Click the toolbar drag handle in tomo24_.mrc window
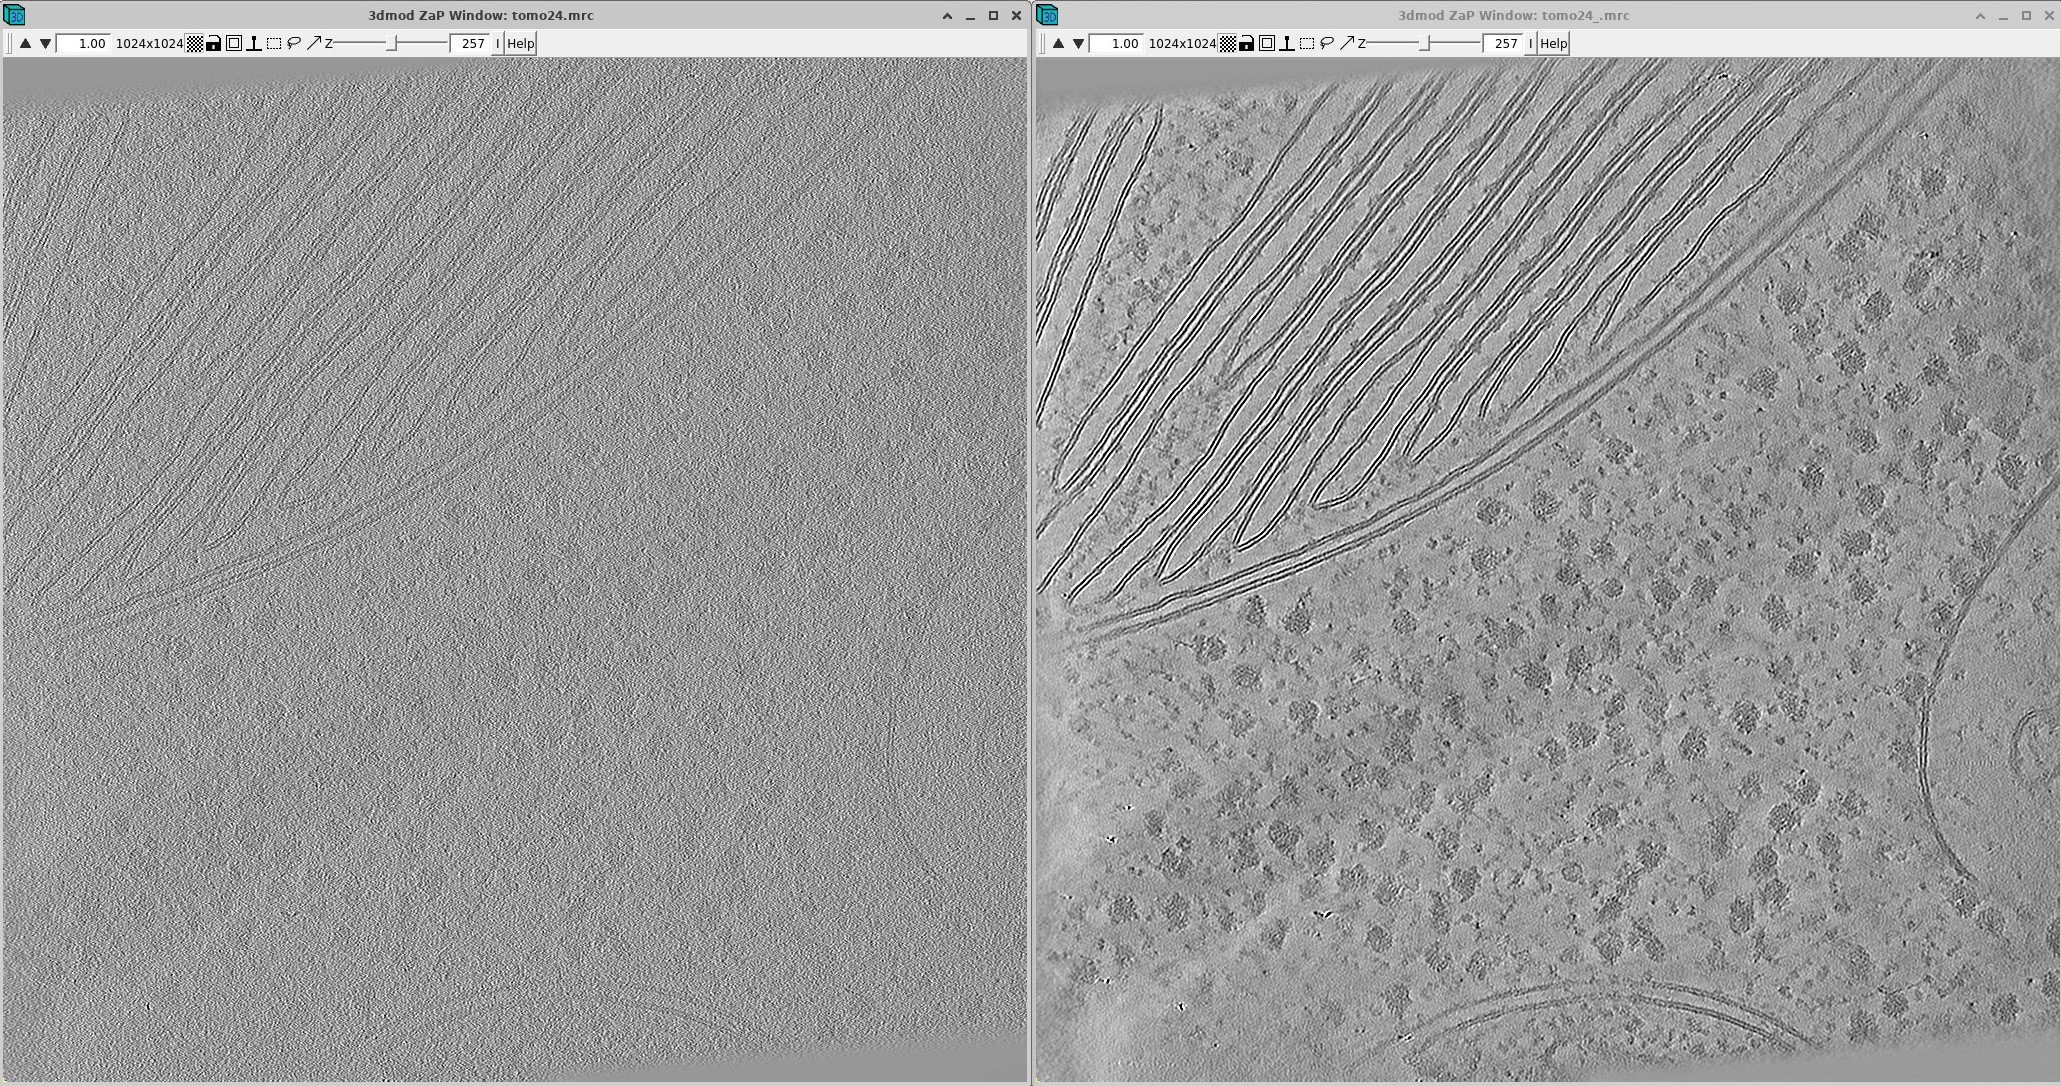The width and height of the screenshot is (2061, 1086). pos(1043,43)
